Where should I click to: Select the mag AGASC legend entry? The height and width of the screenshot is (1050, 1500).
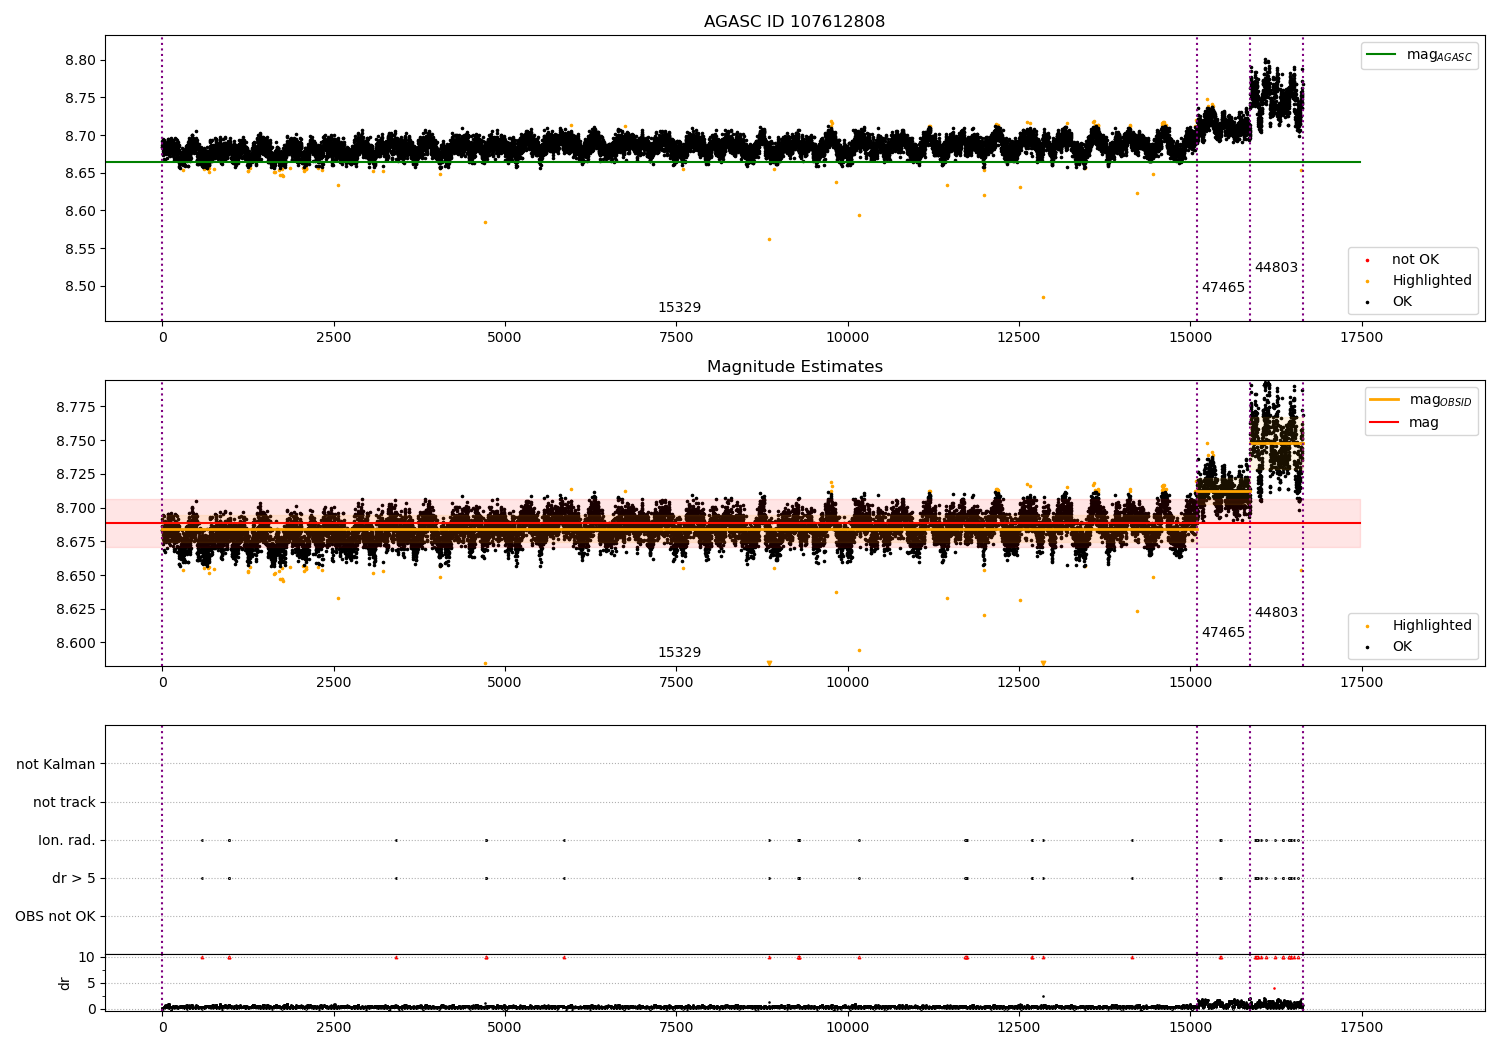tap(1419, 55)
